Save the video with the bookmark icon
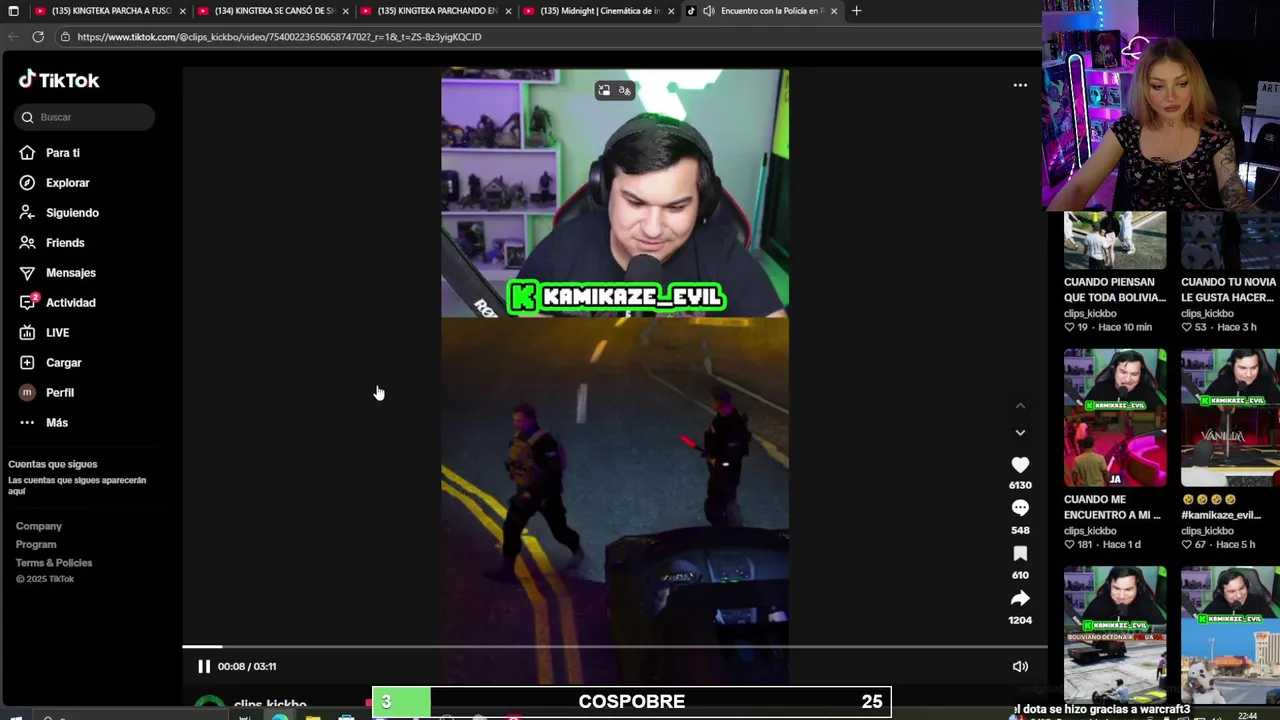The width and height of the screenshot is (1280, 720). [1020, 554]
